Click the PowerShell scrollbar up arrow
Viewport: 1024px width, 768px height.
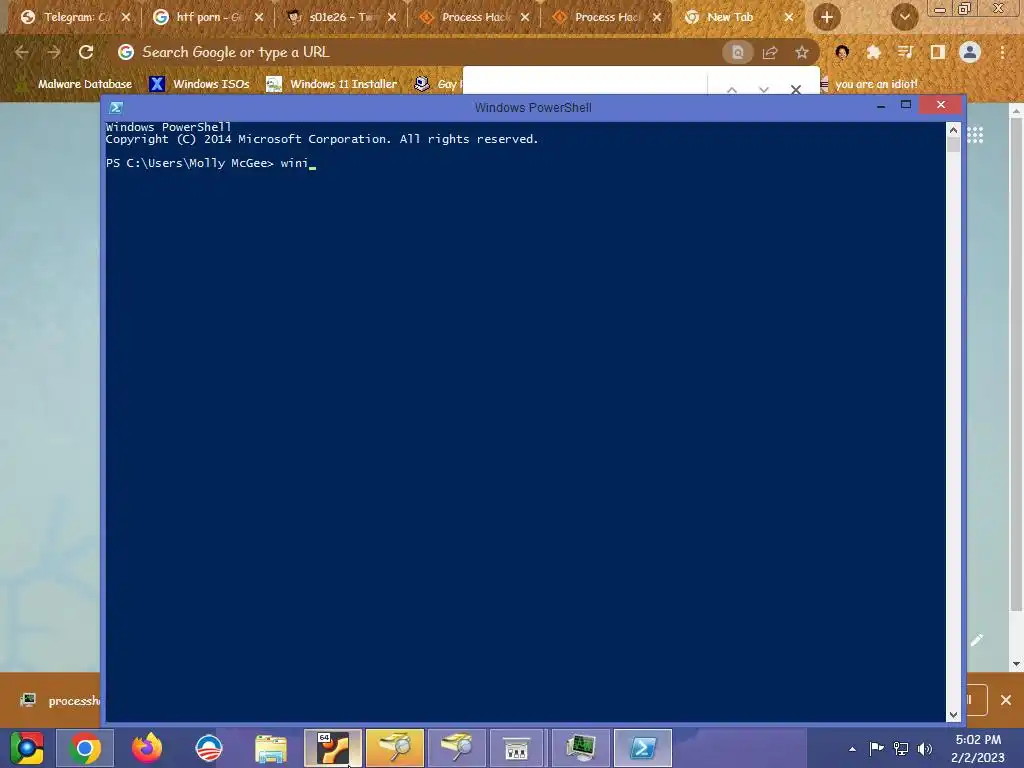[953, 130]
